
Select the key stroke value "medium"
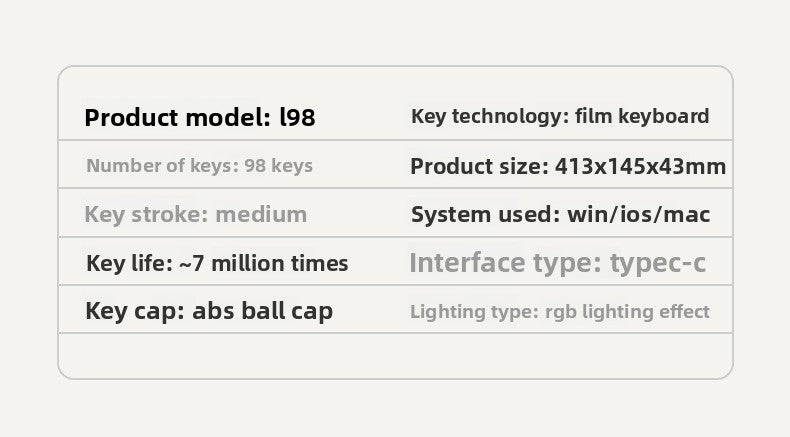(x=261, y=214)
